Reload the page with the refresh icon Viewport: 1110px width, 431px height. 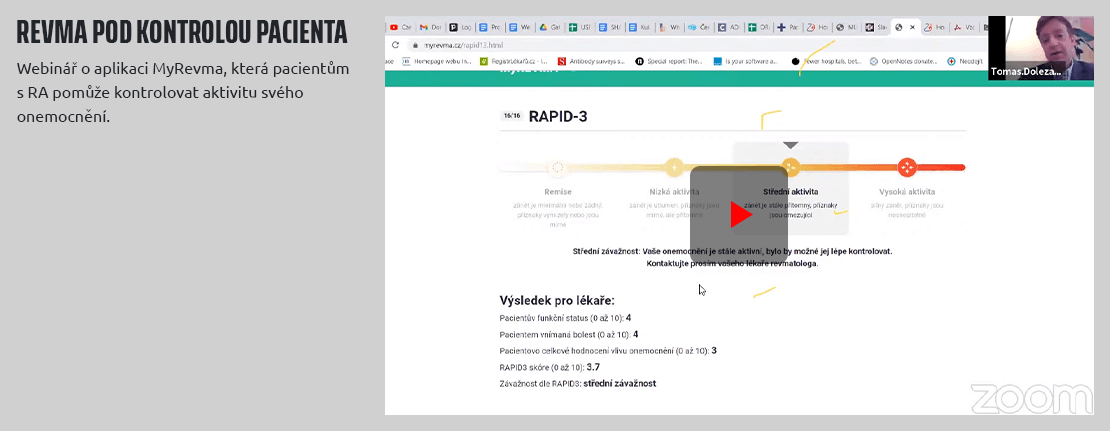(393, 45)
